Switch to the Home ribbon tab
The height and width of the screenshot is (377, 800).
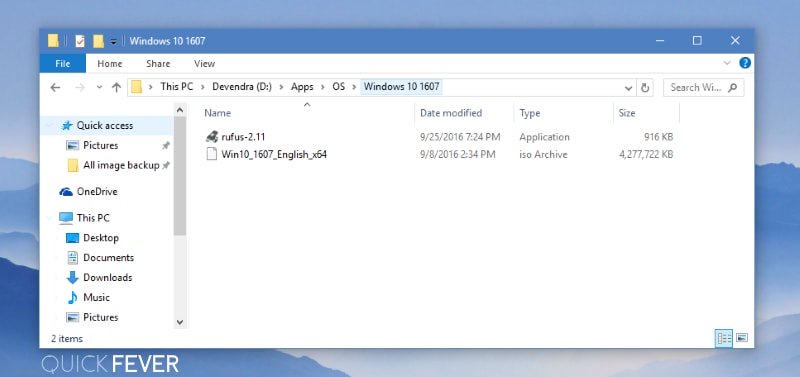tap(110, 64)
